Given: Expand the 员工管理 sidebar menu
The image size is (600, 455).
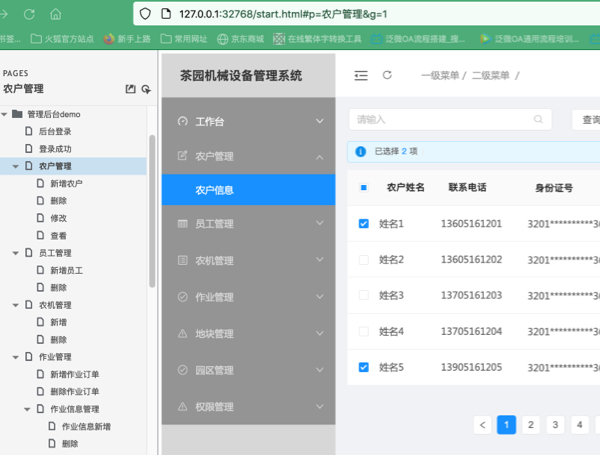Looking at the screenshot, I should click(x=248, y=224).
